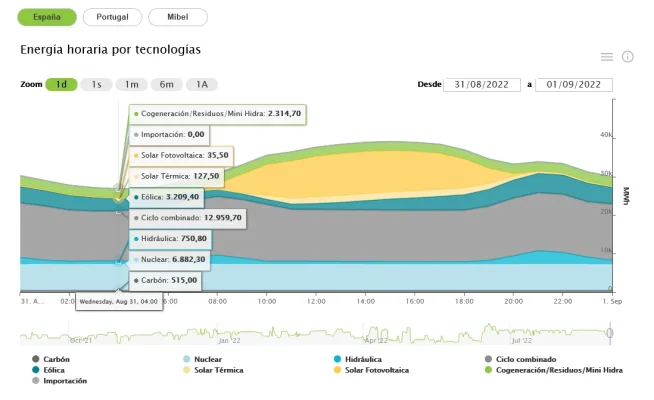Click the Cogeneración tooltip value 2.314,70
The height and width of the screenshot is (400, 654).
284,113
